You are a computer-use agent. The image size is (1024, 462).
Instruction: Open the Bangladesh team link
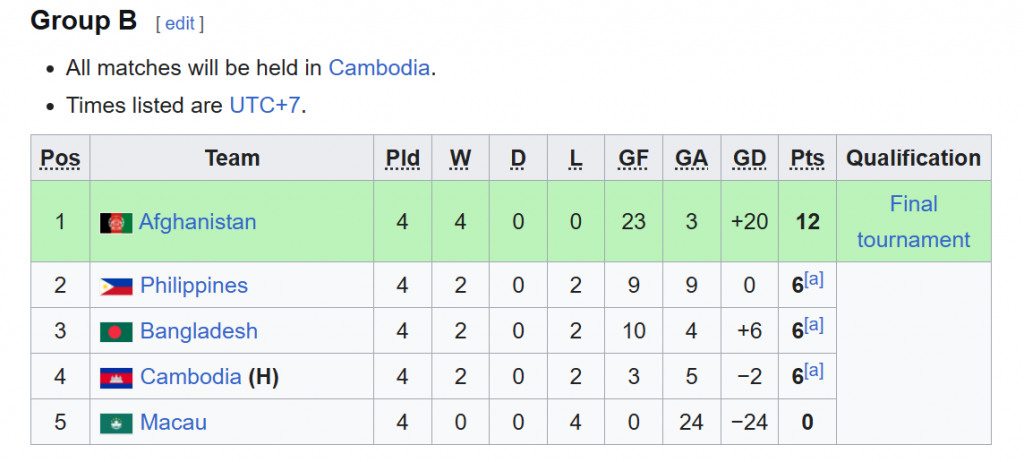point(199,331)
